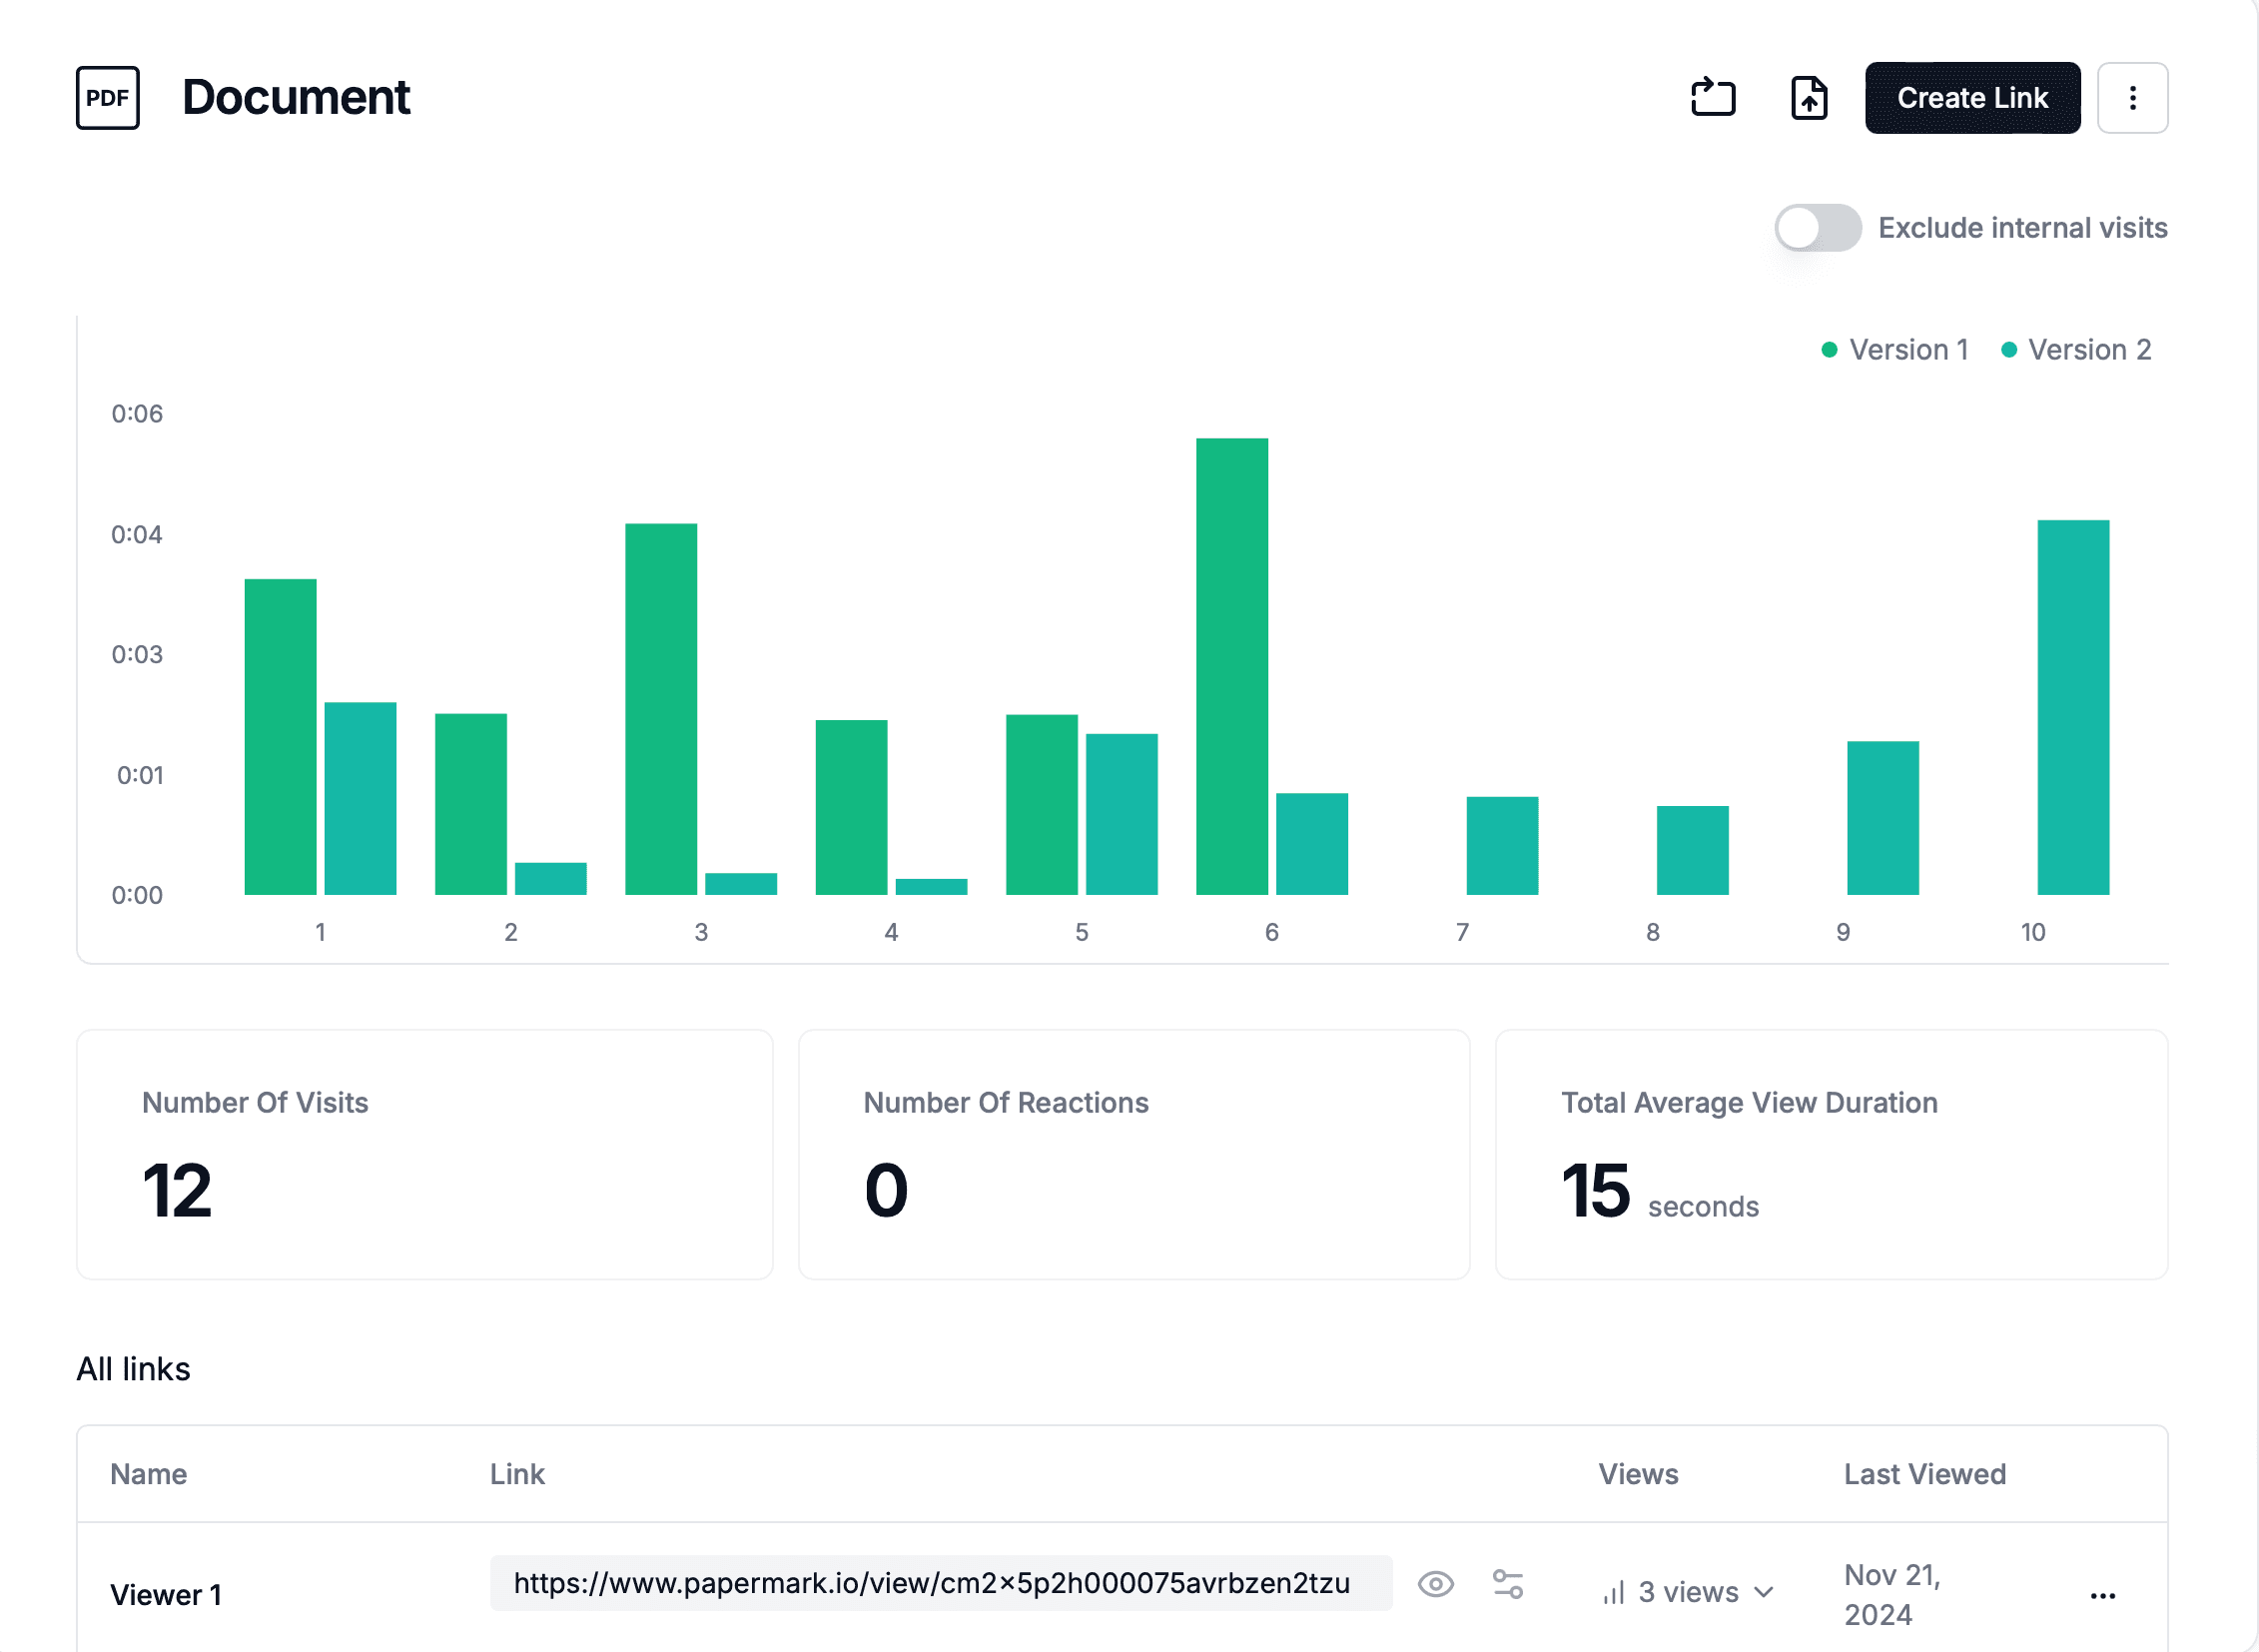Click the PDF file type icon
Viewport: 2259px width, 1652px height.
click(106, 97)
